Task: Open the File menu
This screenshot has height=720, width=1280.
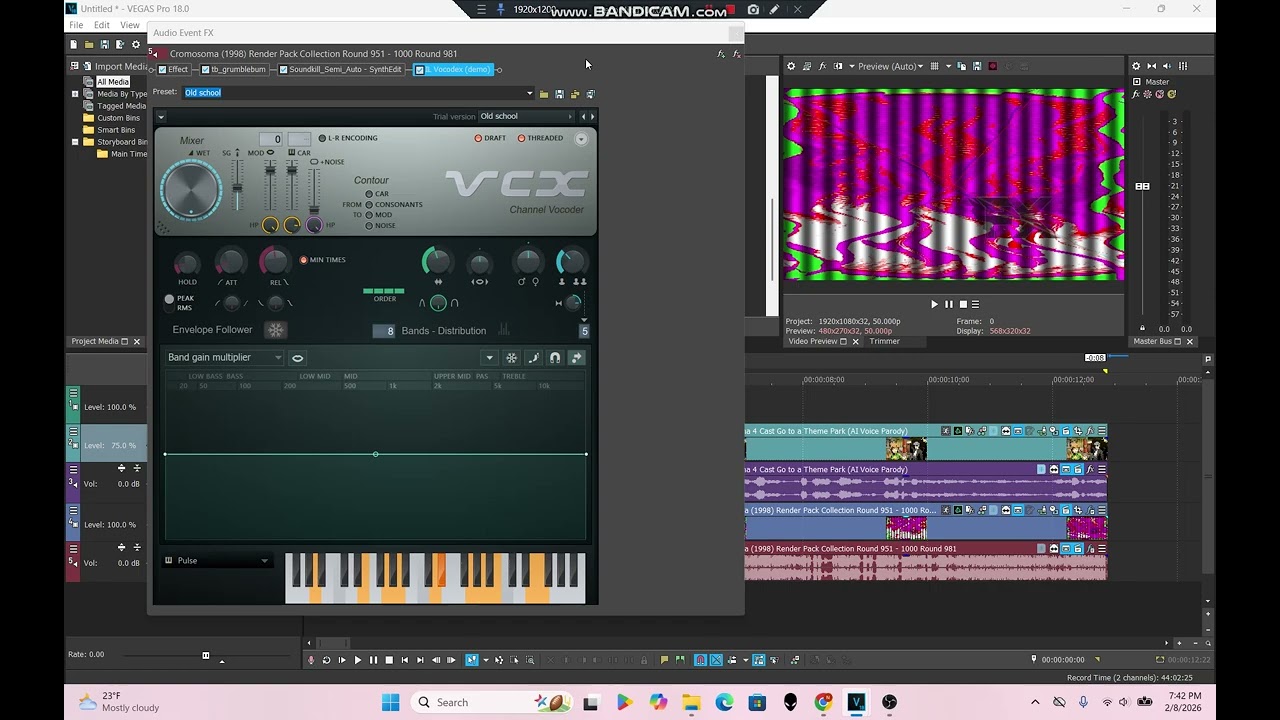Action: (76, 25)
